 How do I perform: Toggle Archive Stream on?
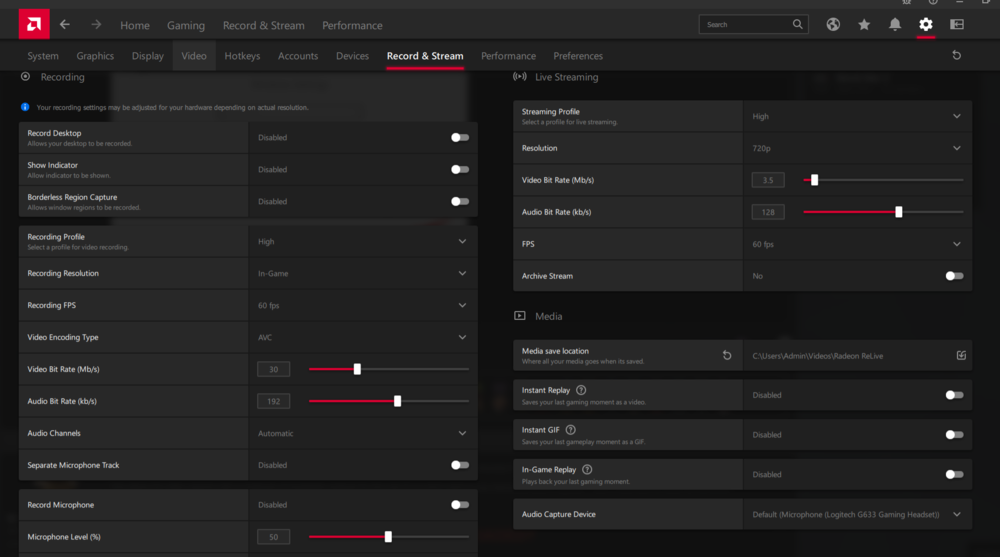coord(954,276)
